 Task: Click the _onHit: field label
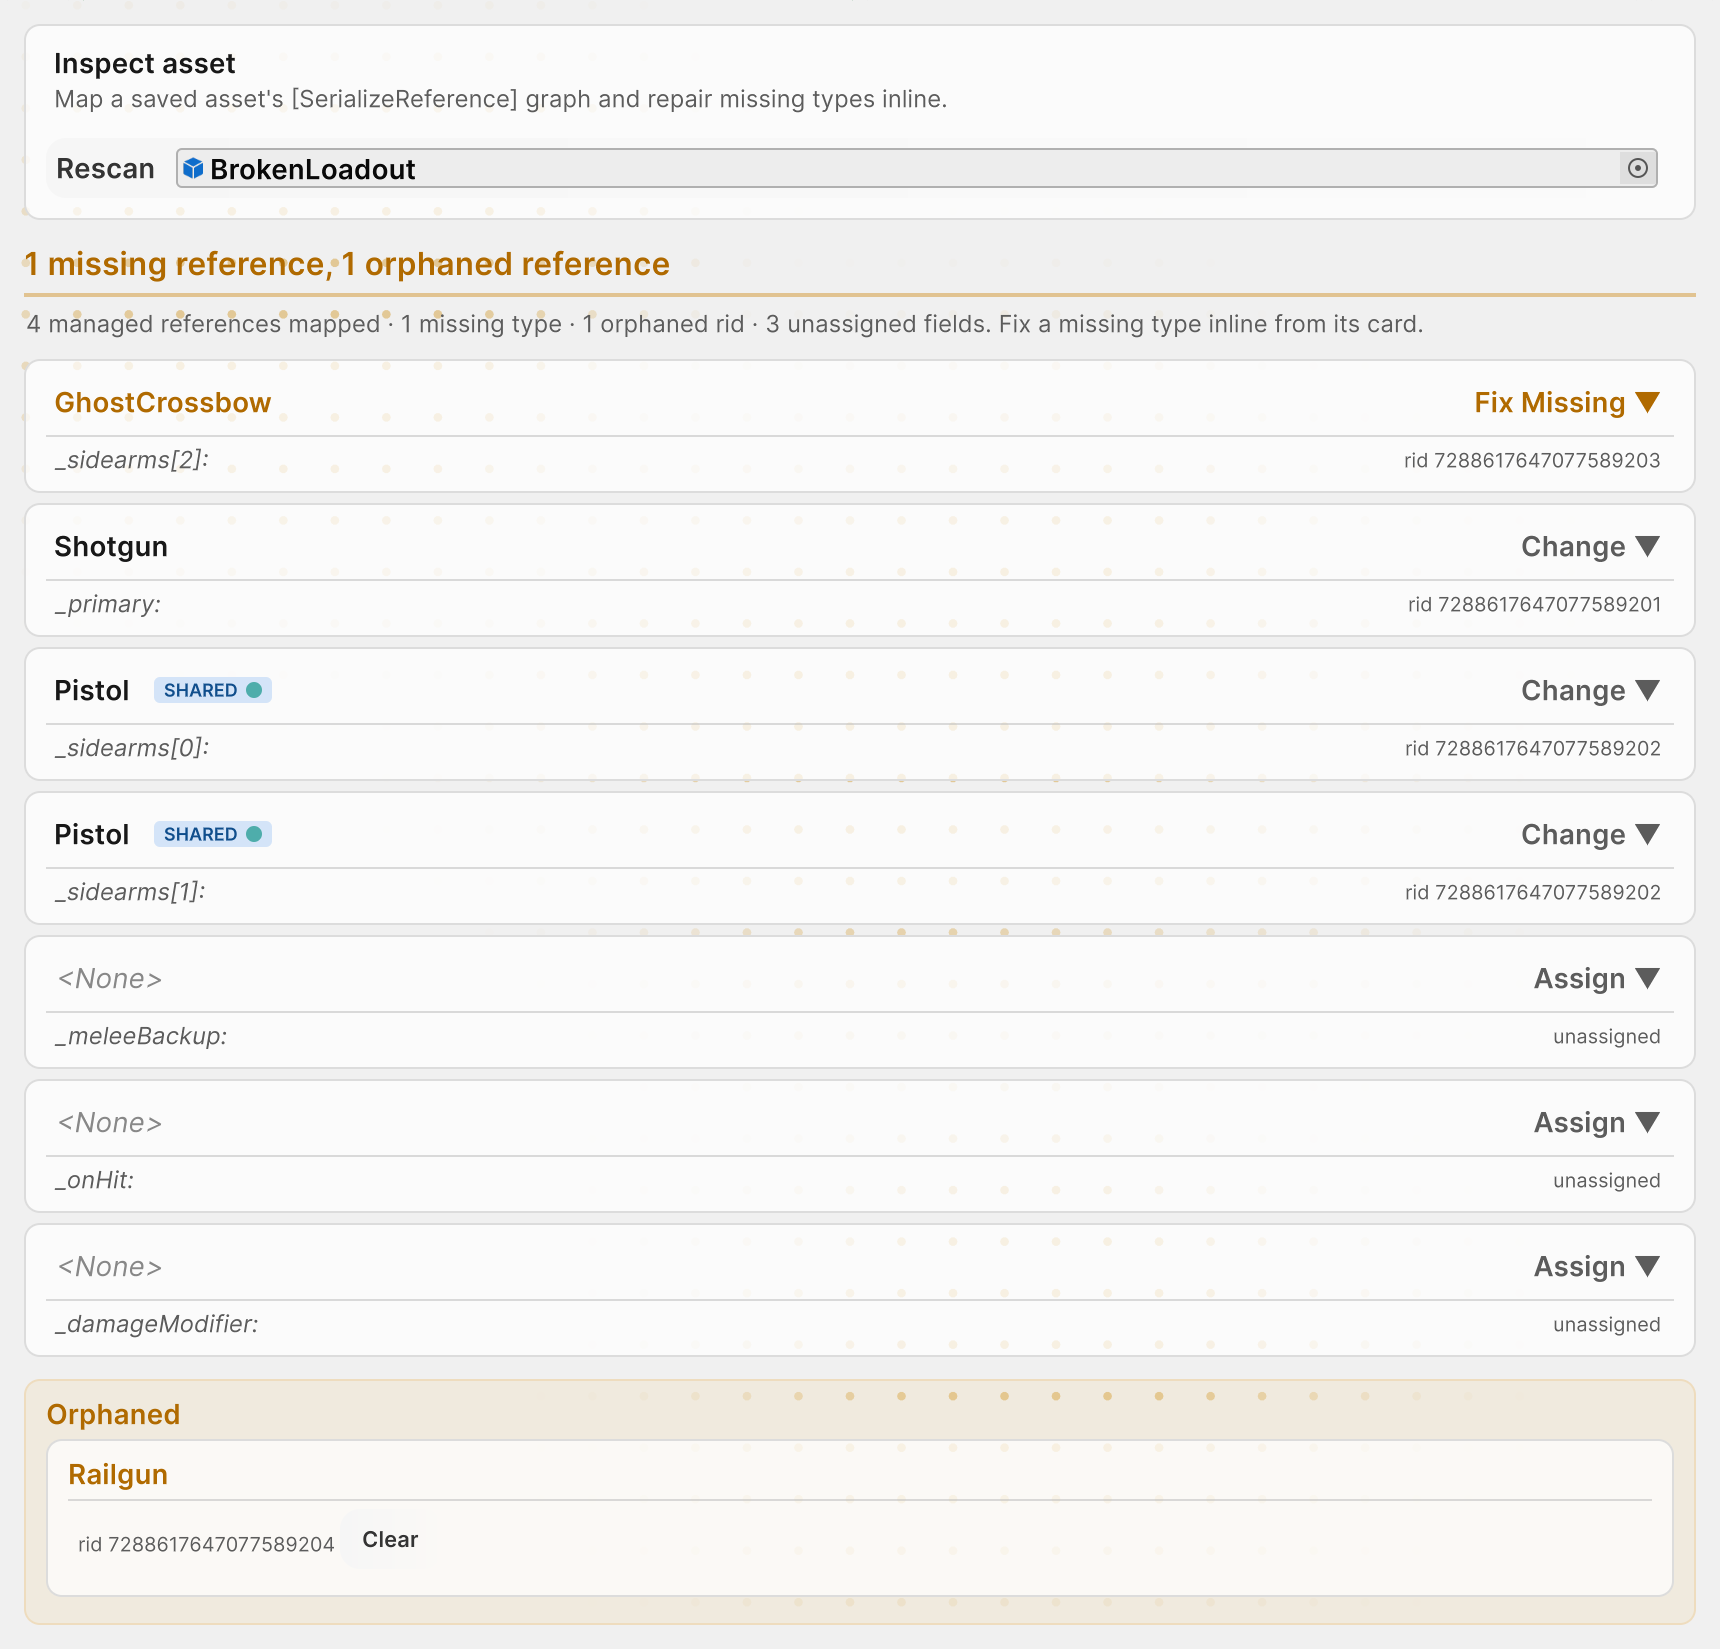tap(94, 1180)
